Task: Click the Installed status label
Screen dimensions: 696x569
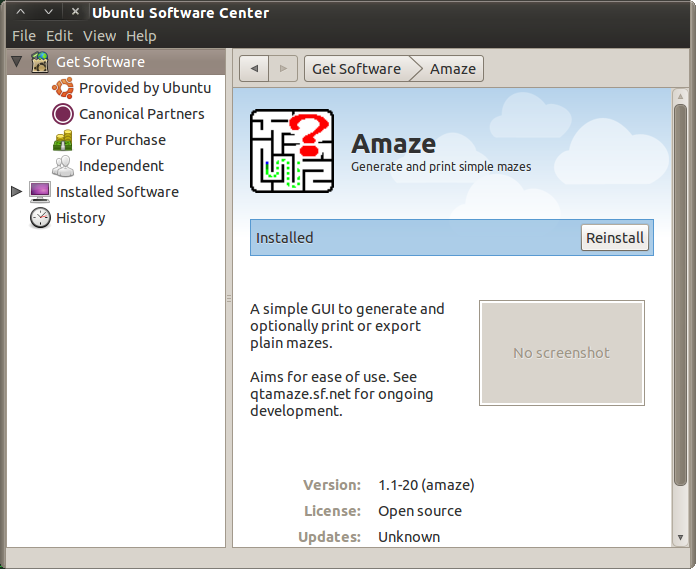Action: point(284,238)
